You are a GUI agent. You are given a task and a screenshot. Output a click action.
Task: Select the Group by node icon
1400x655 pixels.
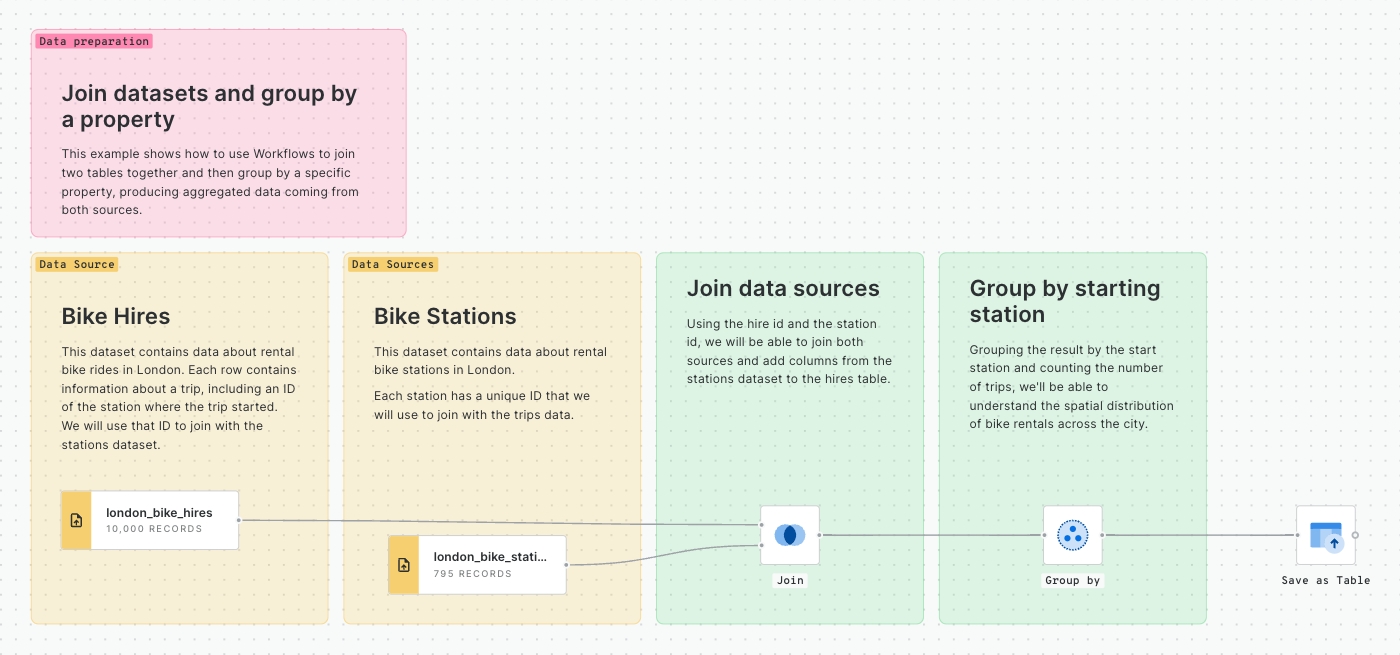1072,535
